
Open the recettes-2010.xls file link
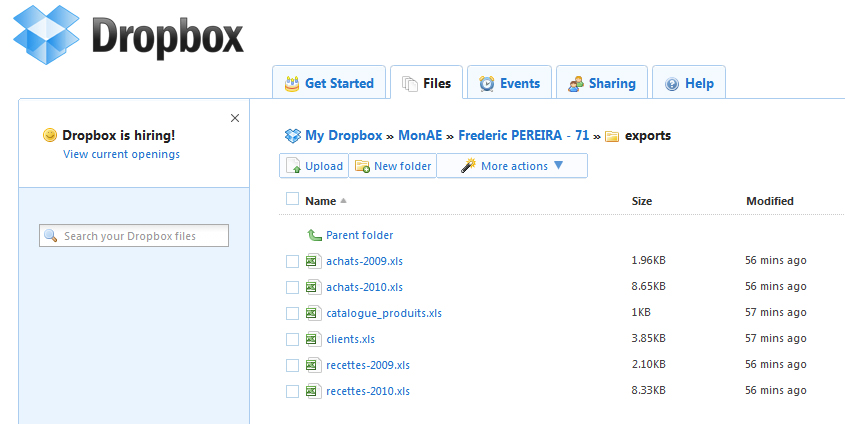368,391
